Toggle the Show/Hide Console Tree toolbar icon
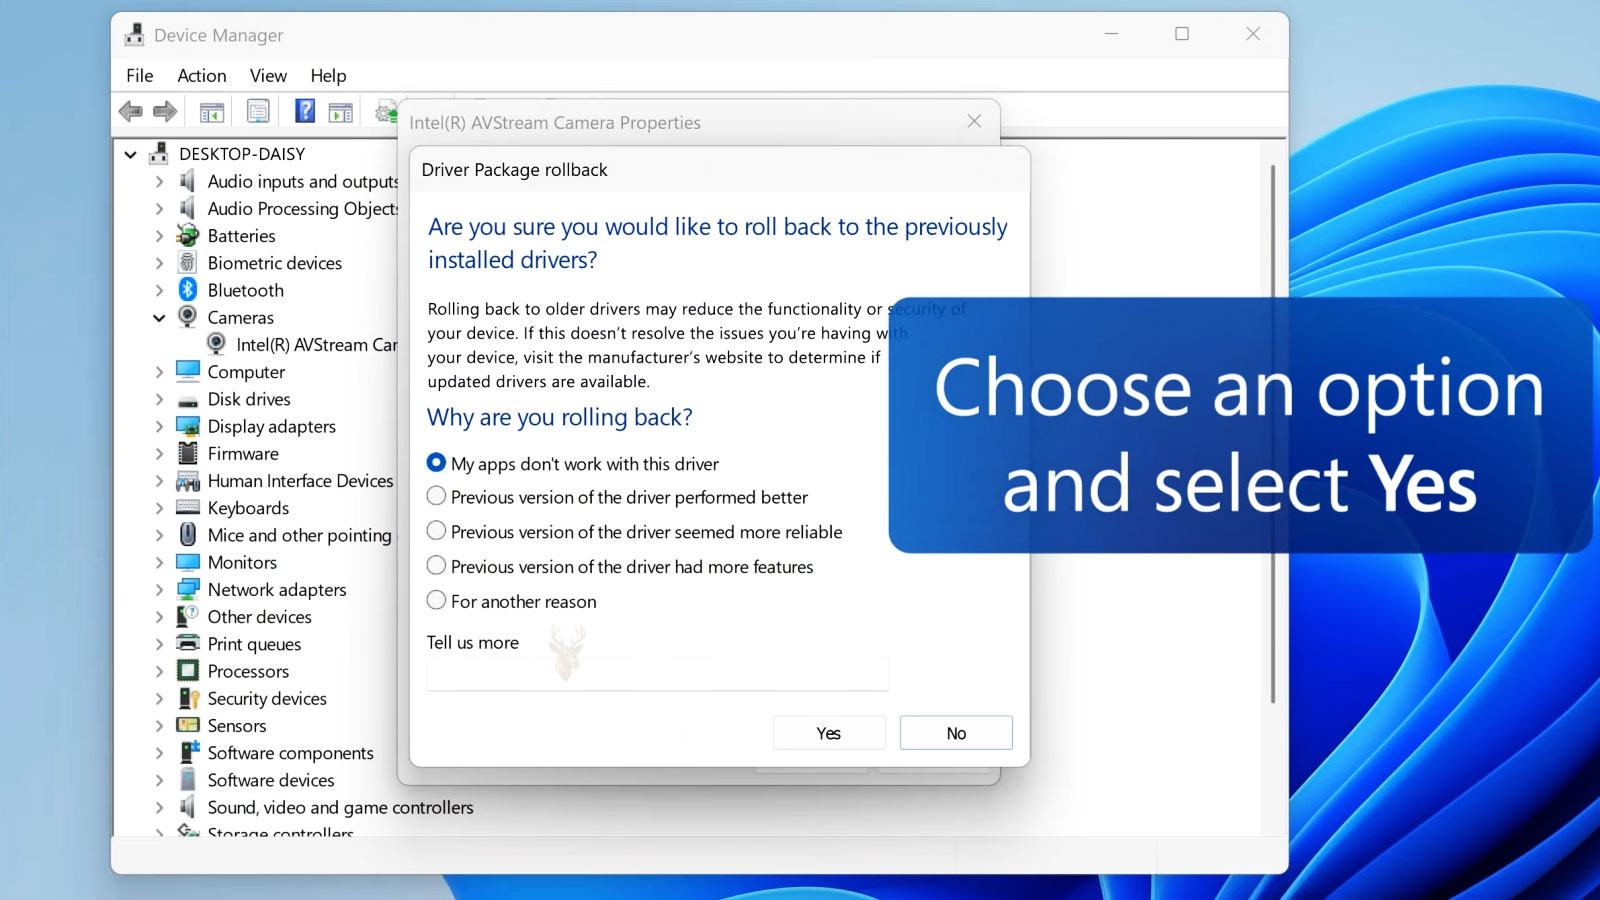1600x900 pixels. click(212, 112)
